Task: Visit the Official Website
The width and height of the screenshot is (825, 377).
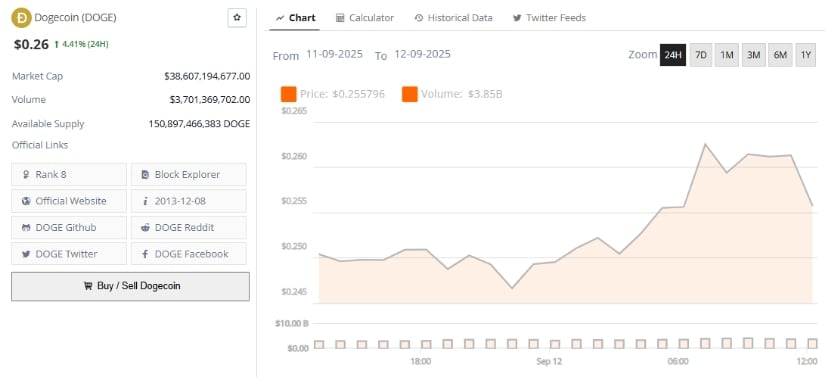Action: (69, 201)
